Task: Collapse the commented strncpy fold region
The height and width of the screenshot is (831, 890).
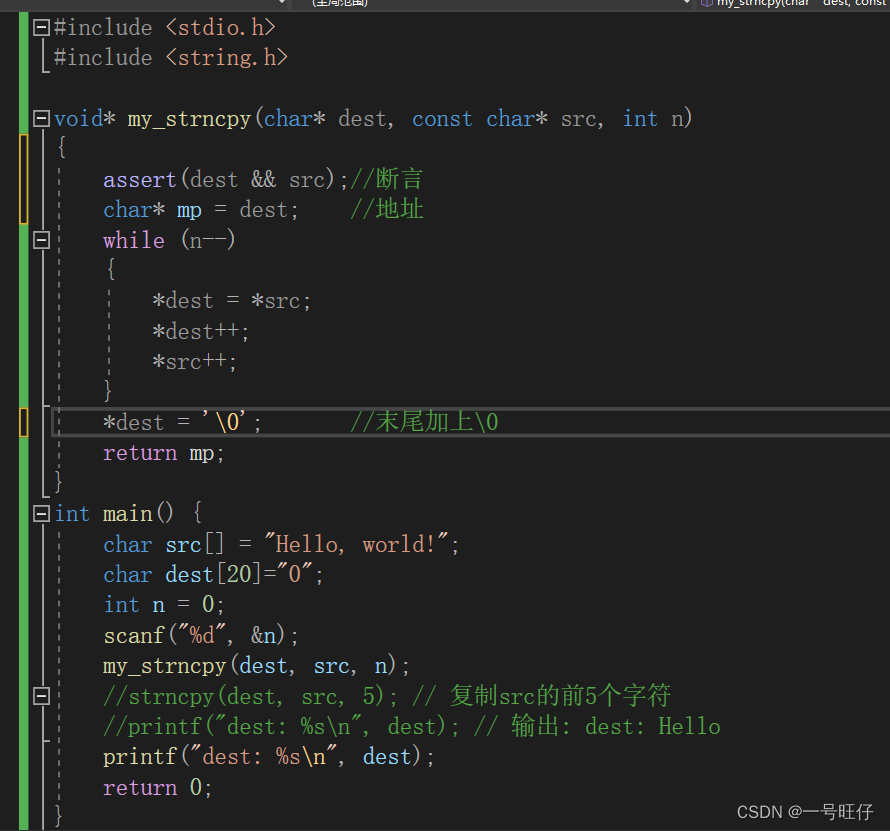Action: click(x=41, y=695)
